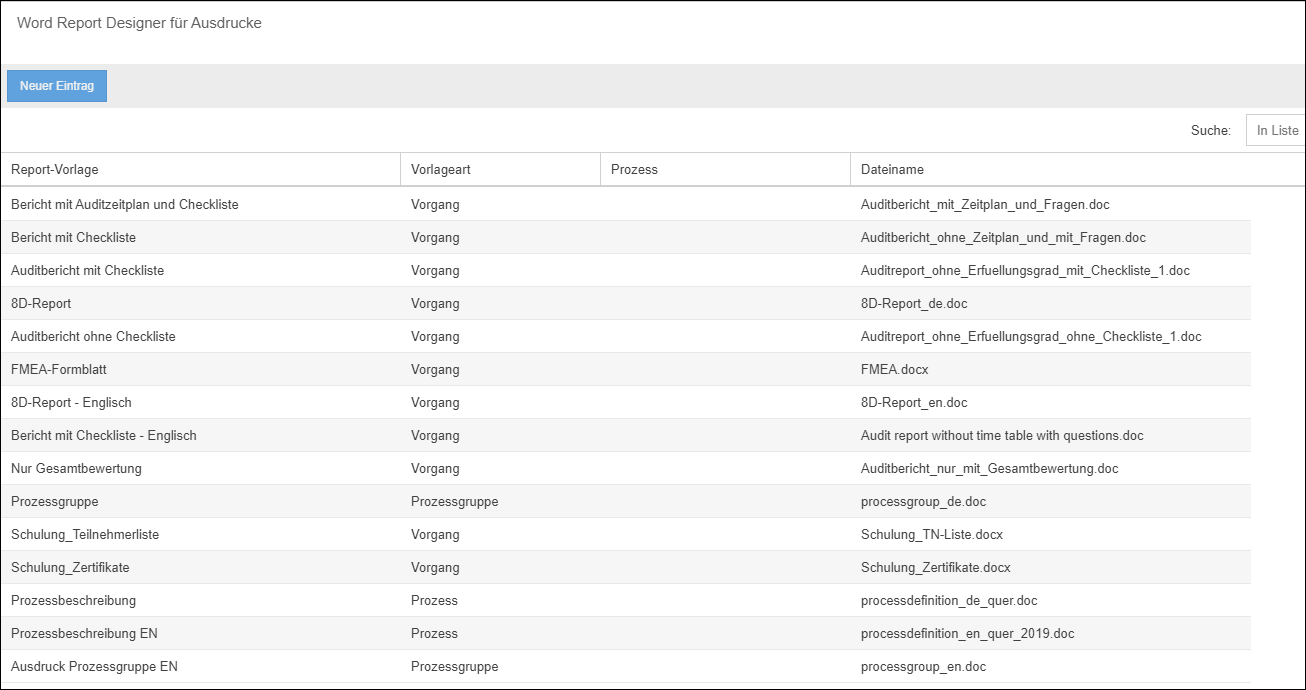Click the Schulung_Zertifikate.docx file name
1306x690 pixels.
pos(935,567)
